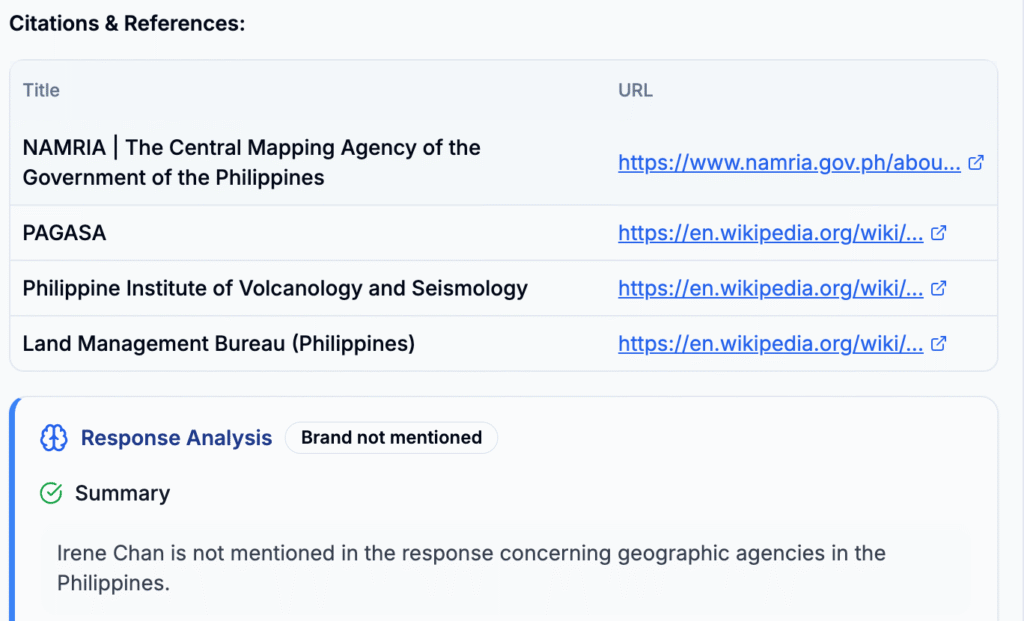Click the Land Management Bureau row's external link icon
The width and height of the screenshot is (1024, 621).
pos(938,343)
